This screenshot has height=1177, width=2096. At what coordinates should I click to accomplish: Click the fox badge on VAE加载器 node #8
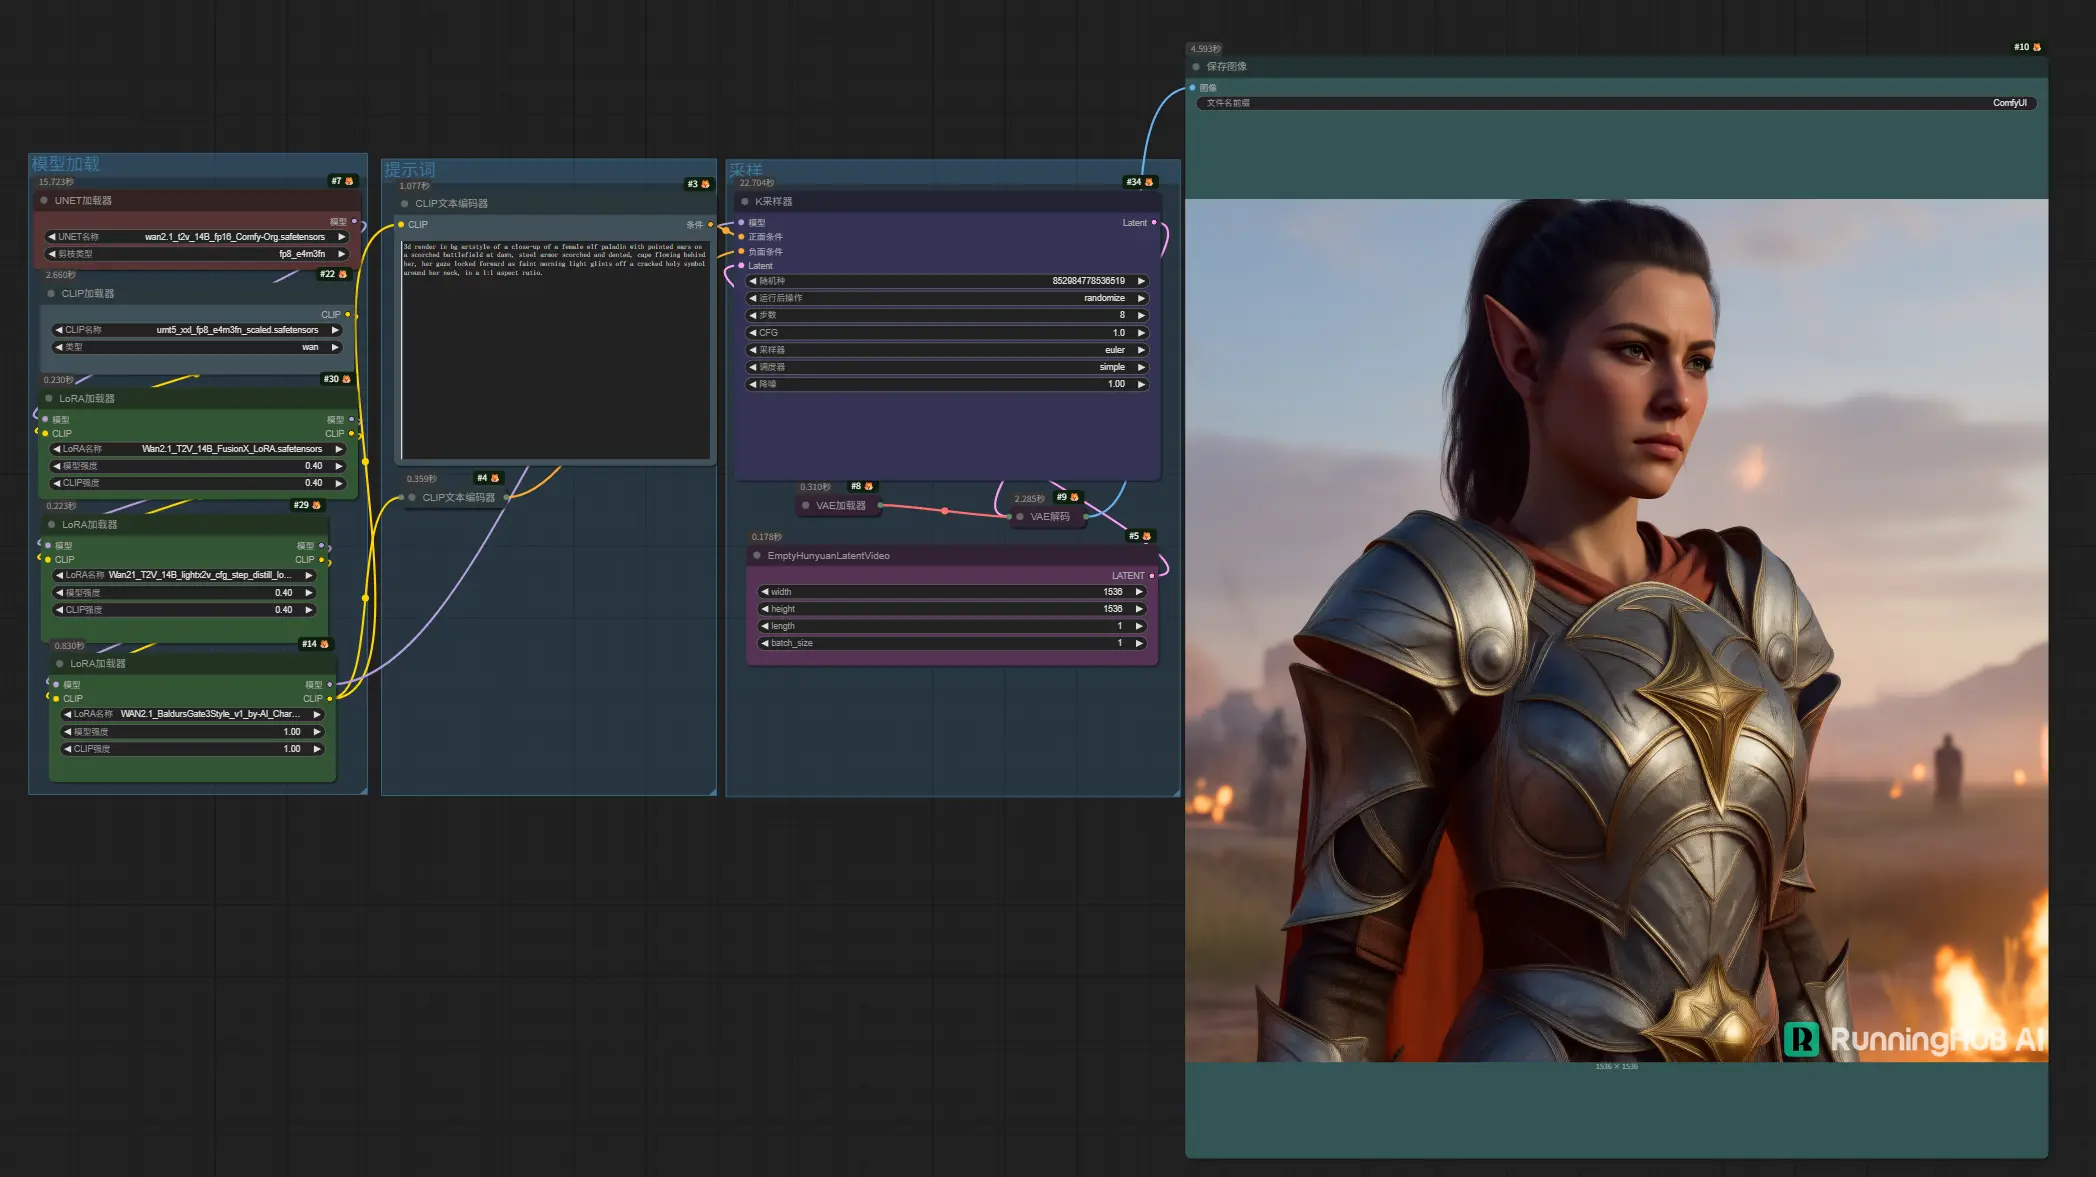868,486
